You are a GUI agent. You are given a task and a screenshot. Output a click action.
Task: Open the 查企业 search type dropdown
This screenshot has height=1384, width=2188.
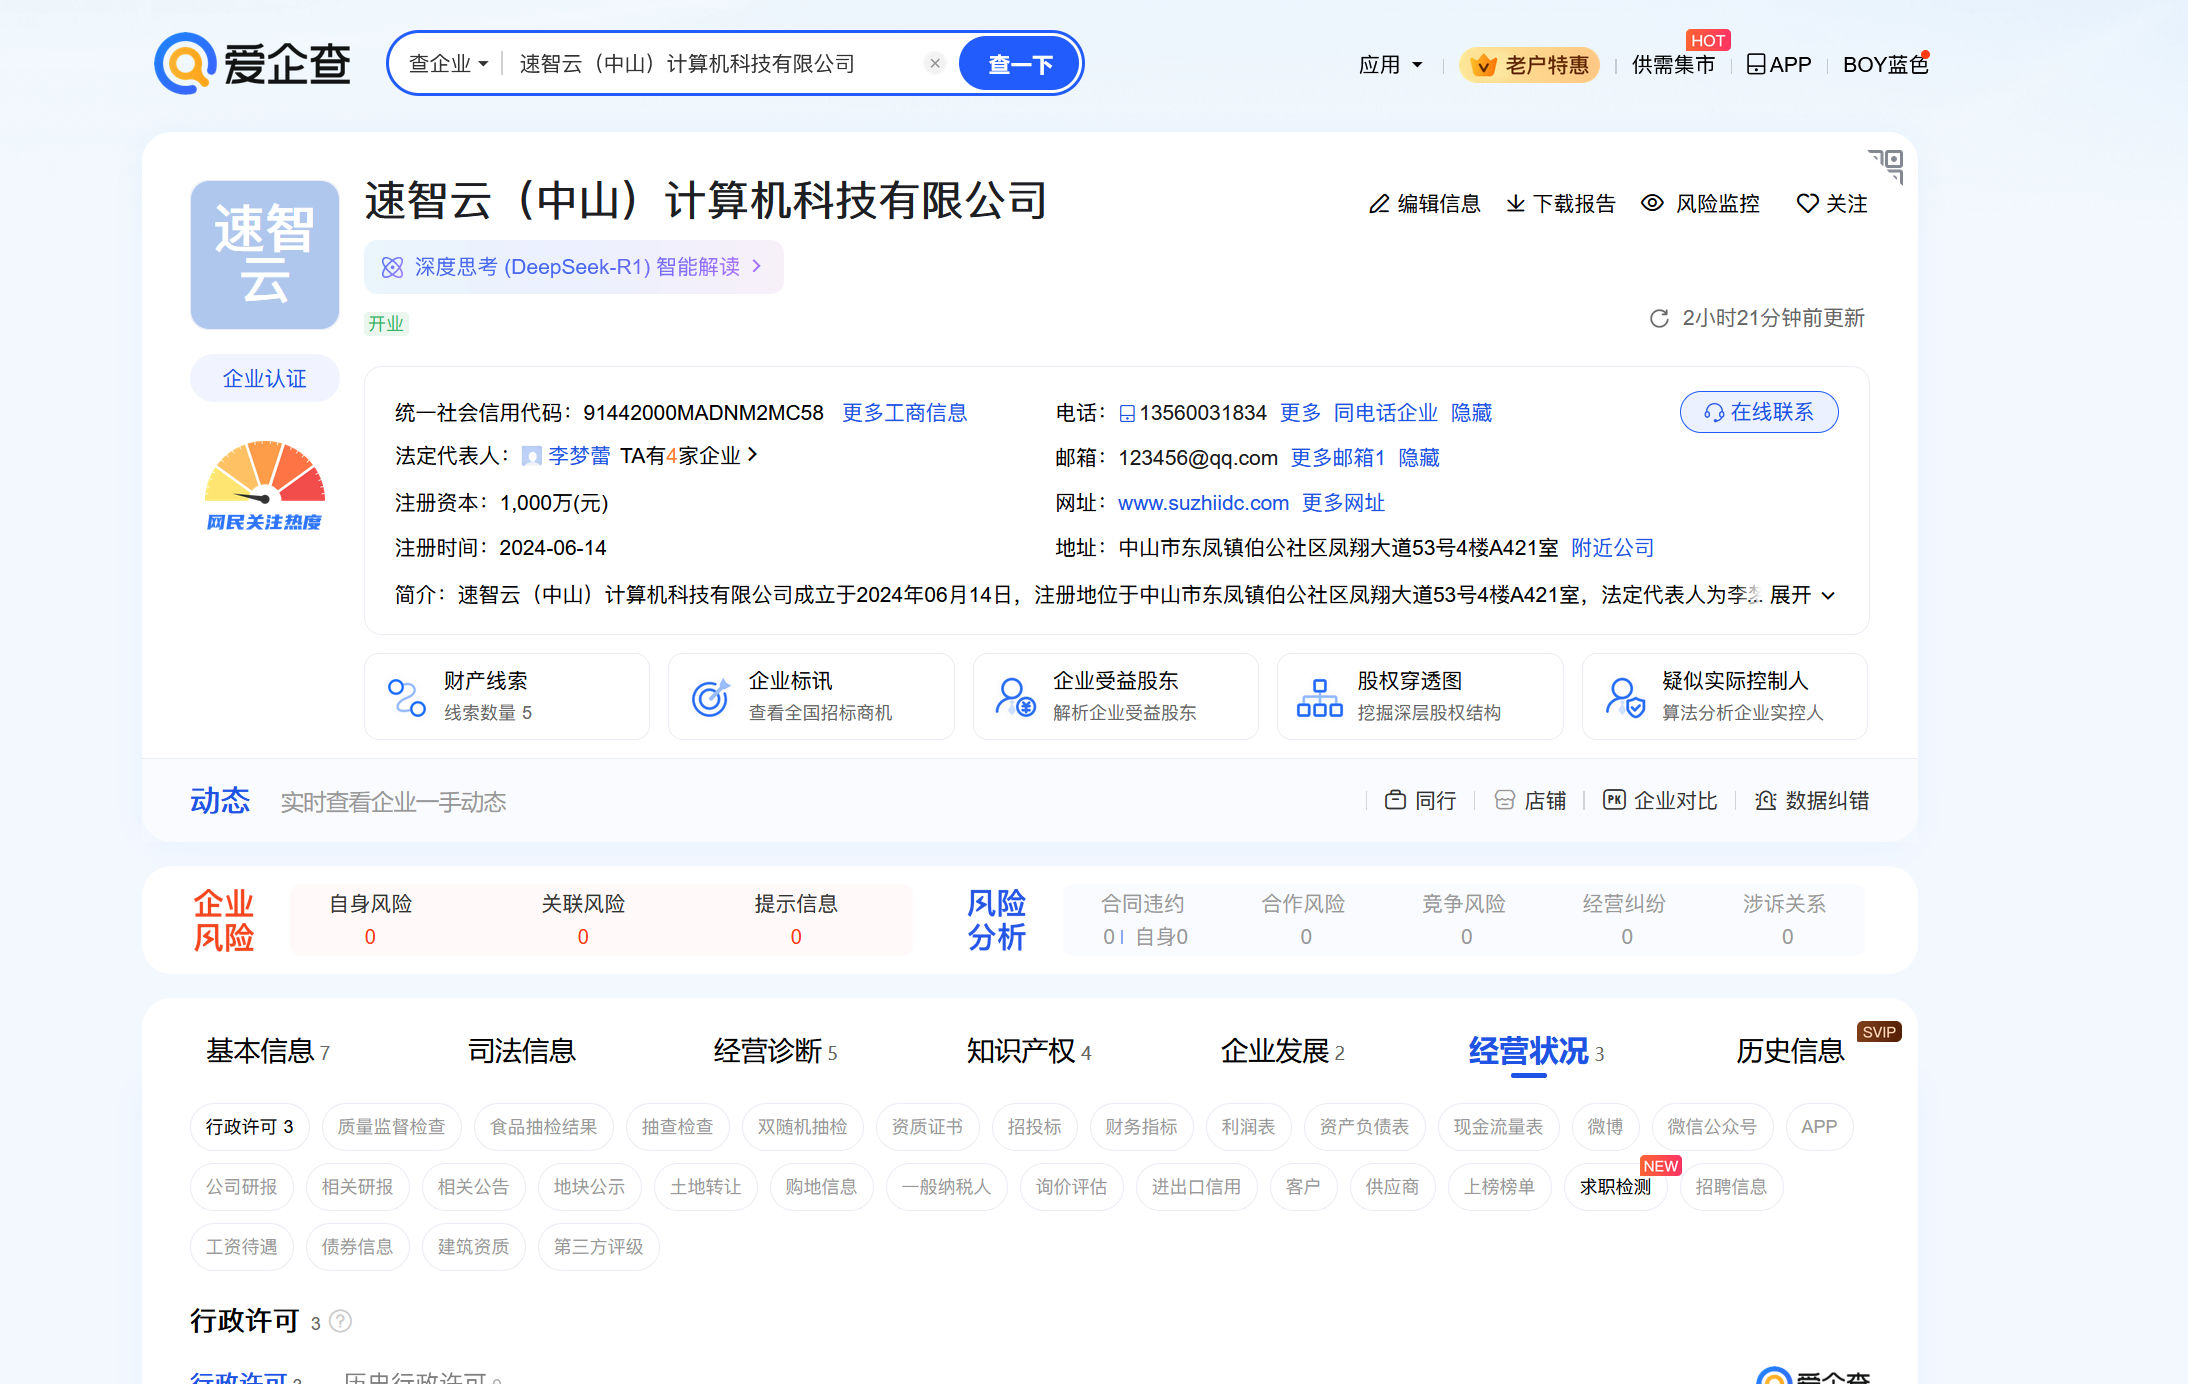pyautogui.click(x=448, y=64)
